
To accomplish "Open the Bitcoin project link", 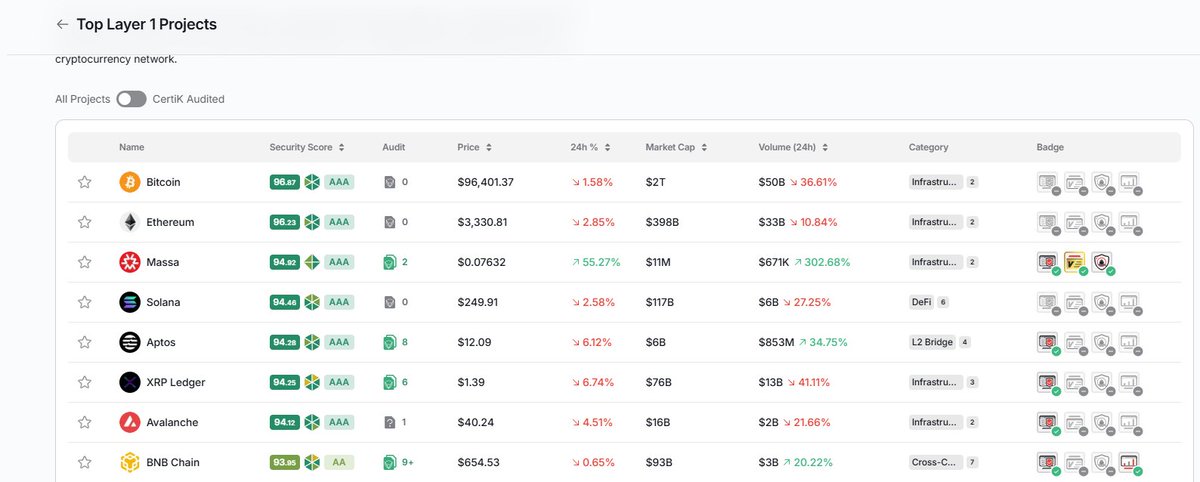I will (x=164, y=182).
